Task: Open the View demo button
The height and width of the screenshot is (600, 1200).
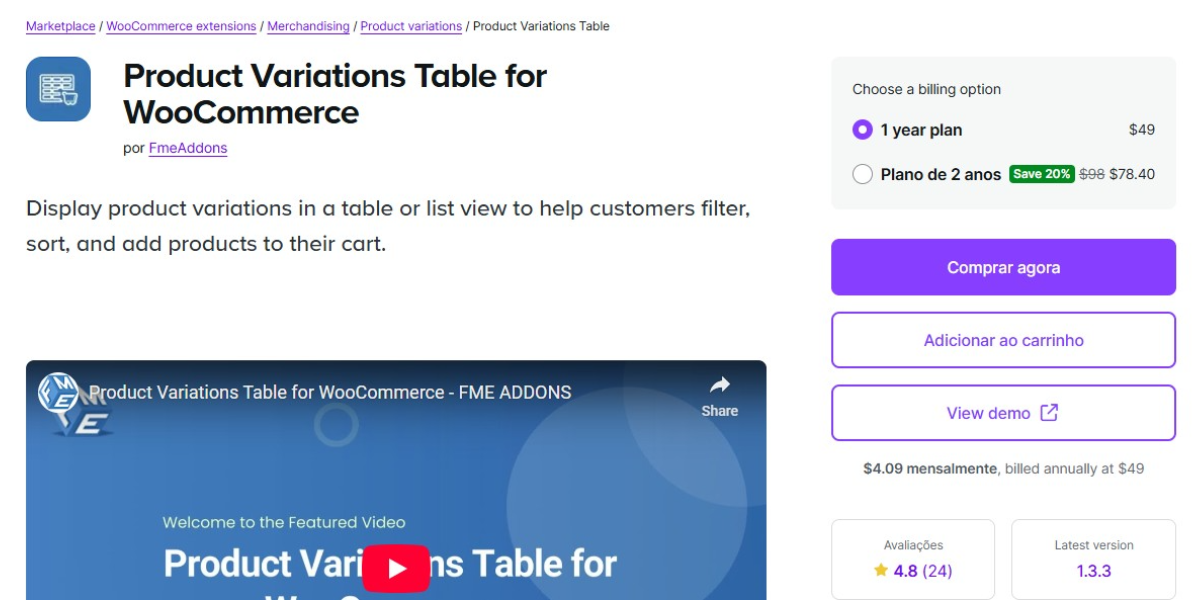Action: [988, 413]
